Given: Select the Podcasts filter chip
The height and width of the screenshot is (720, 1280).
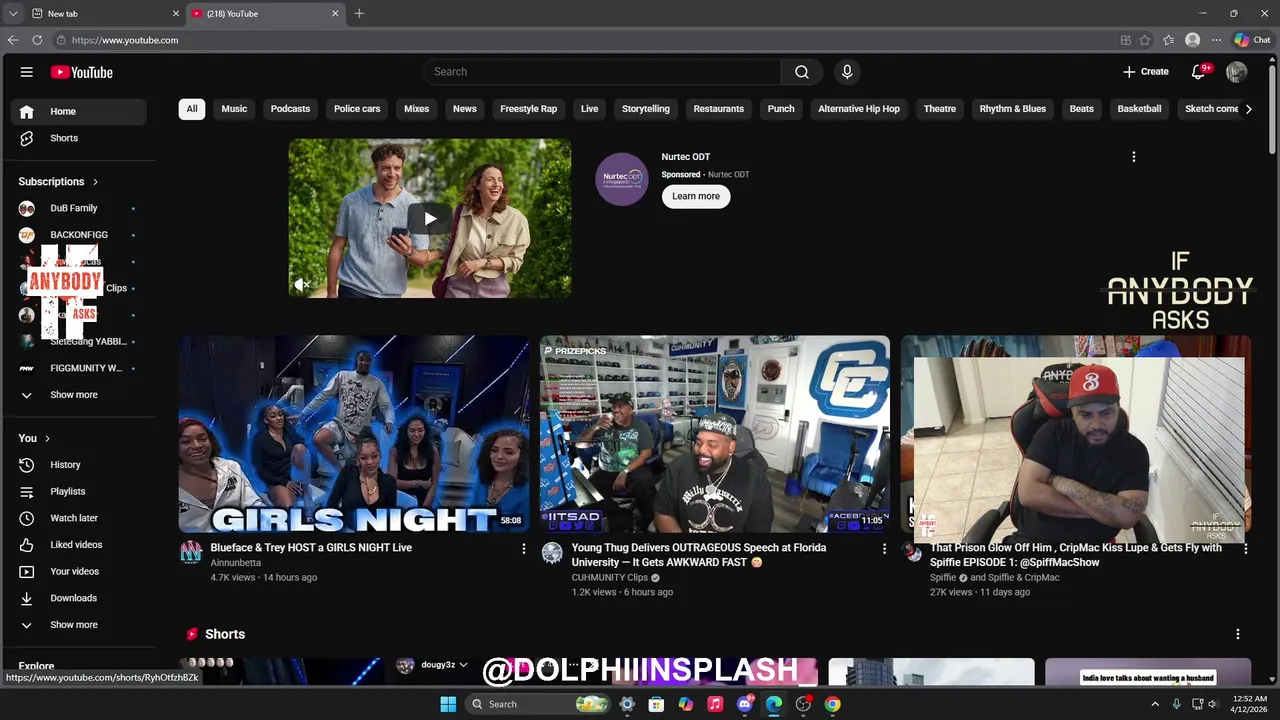Looking at the screenshot, I should point(290,109).
